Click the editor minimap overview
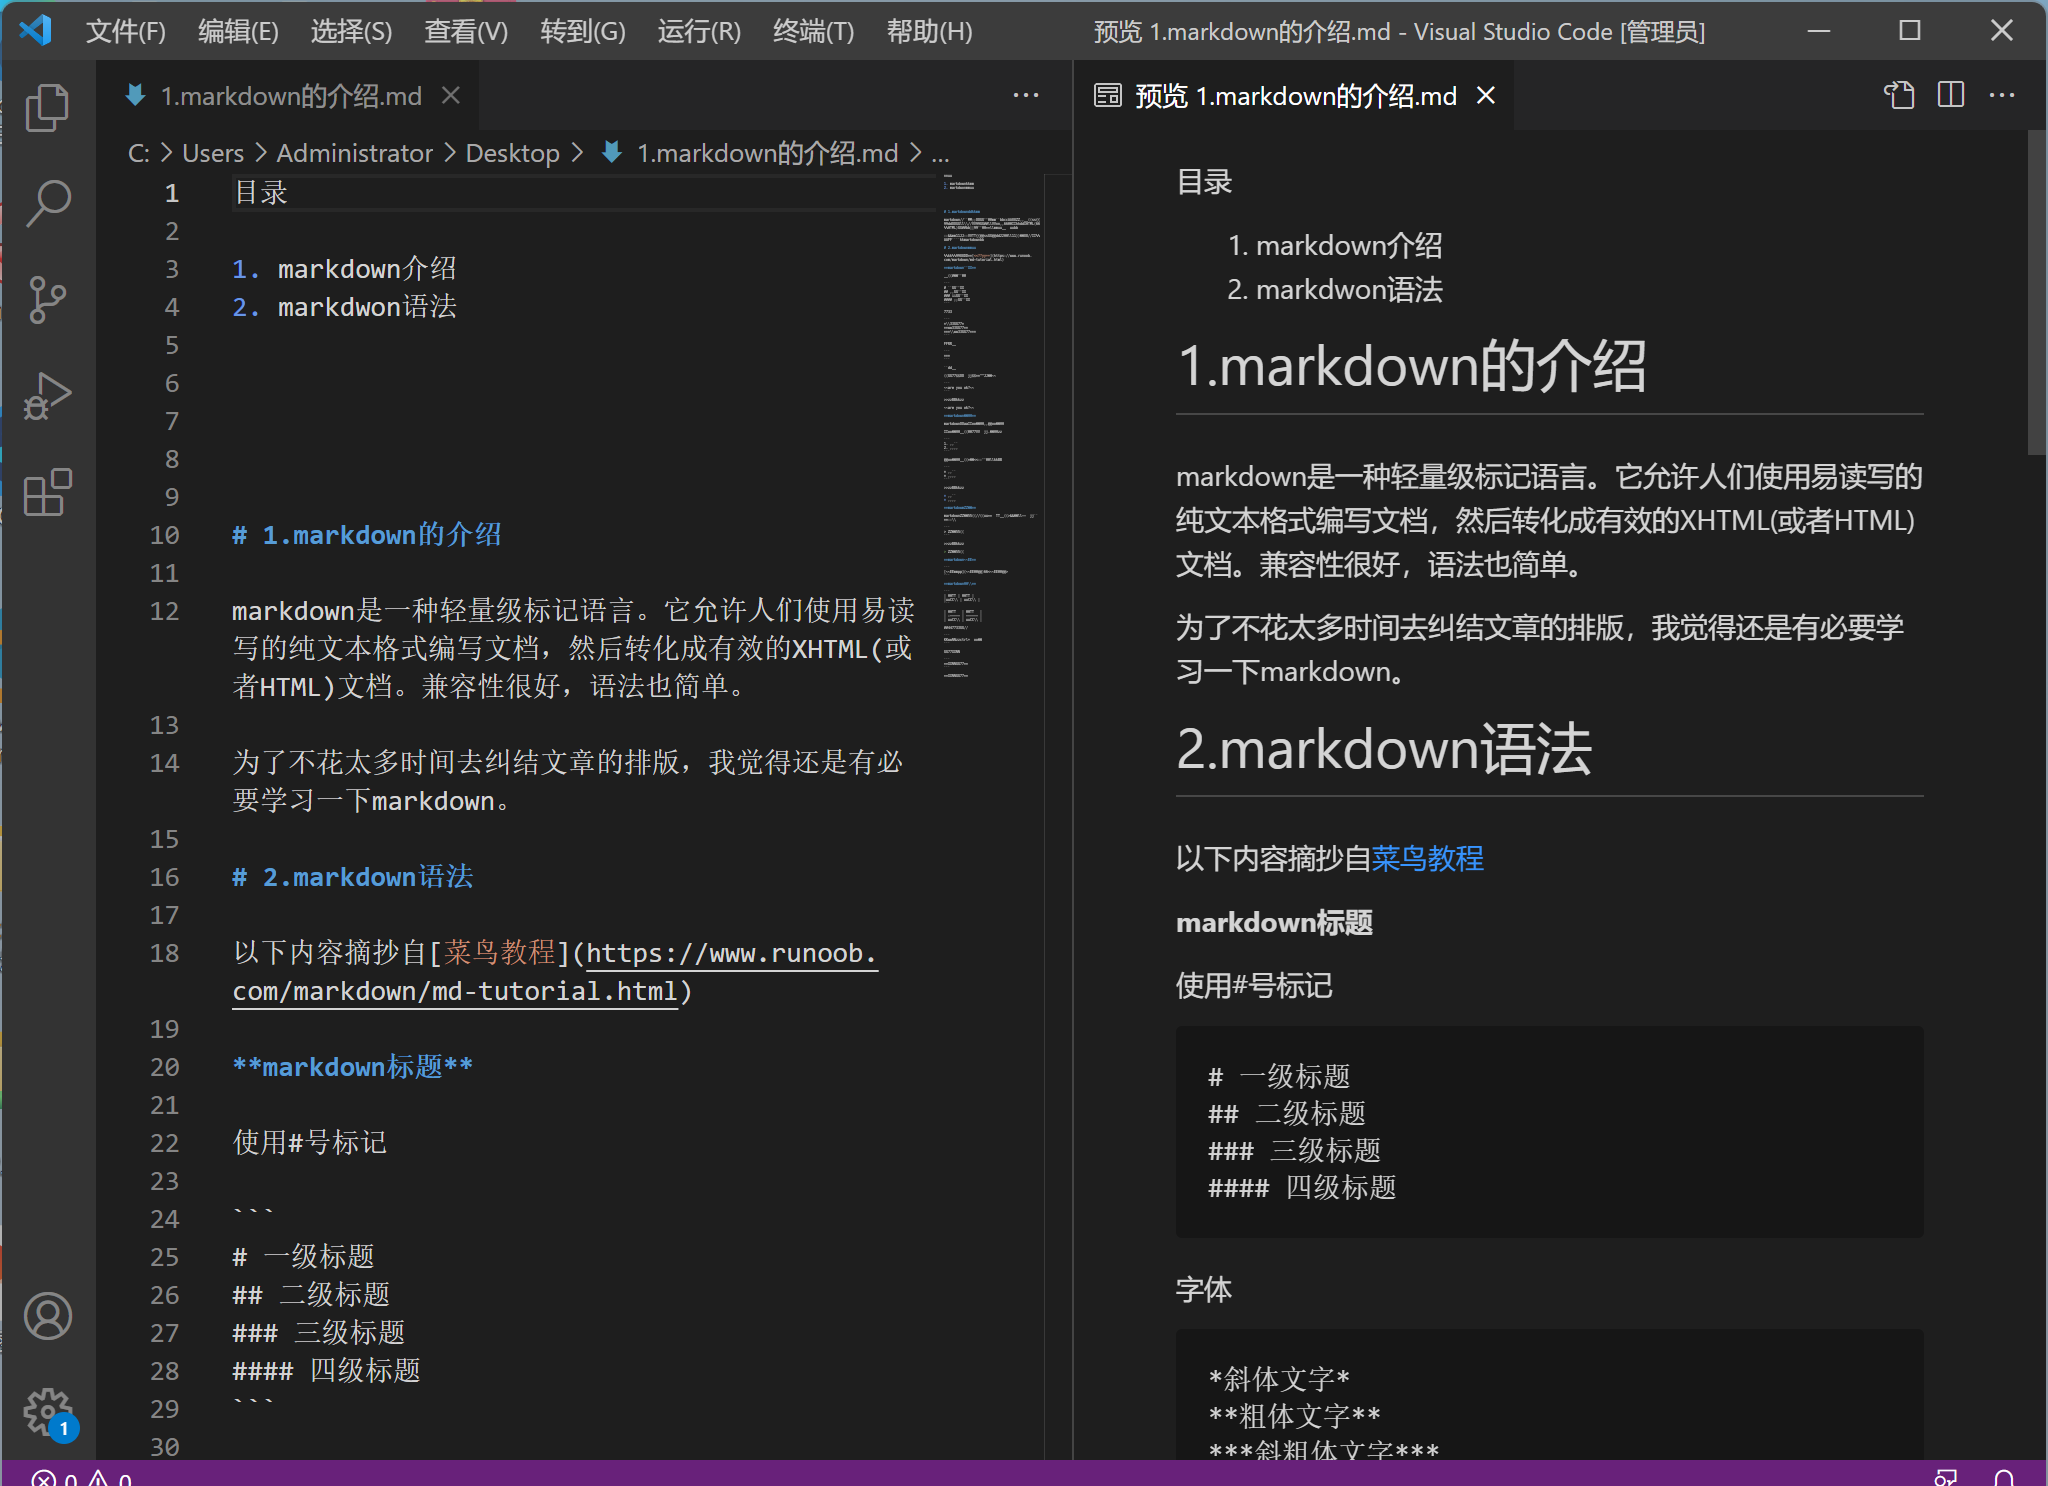 [990, 427]
